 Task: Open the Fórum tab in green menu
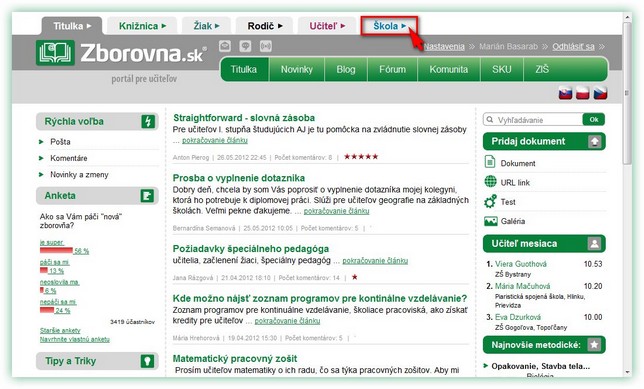click(x=392, y=69)
